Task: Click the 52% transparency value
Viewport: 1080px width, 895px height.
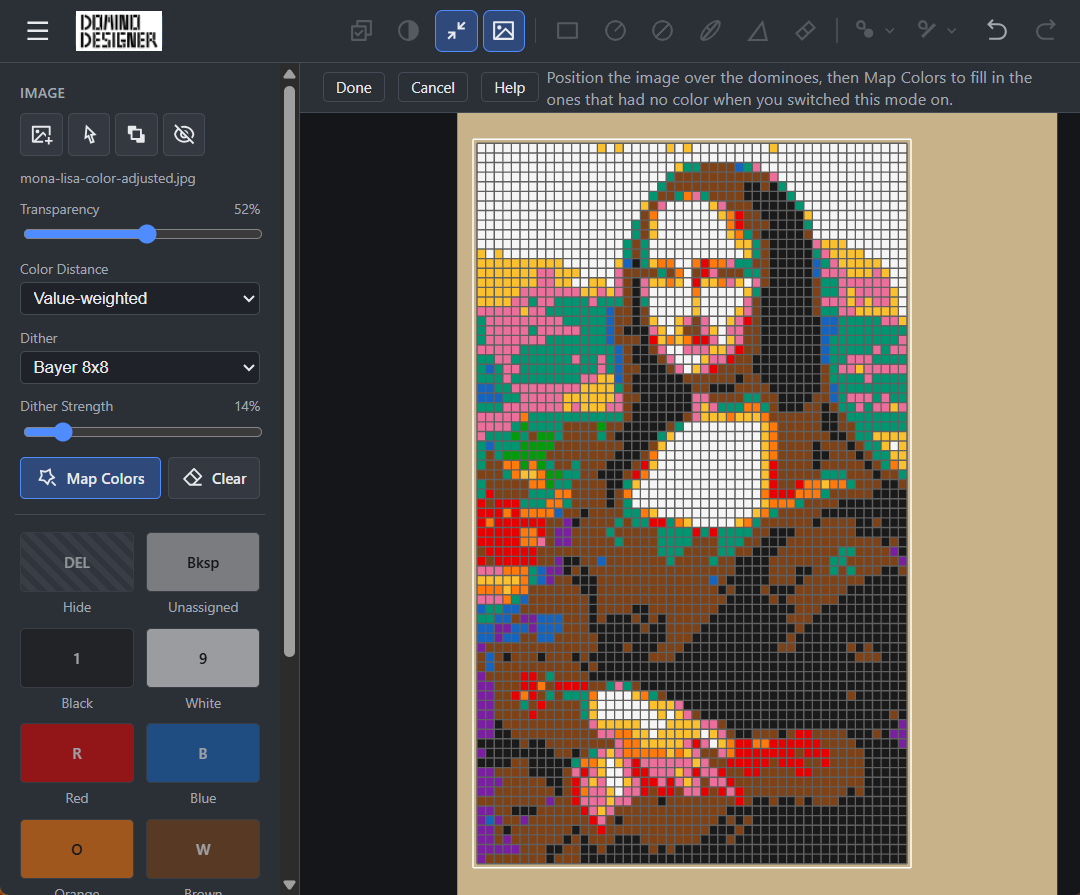Action: pos(247,209)
